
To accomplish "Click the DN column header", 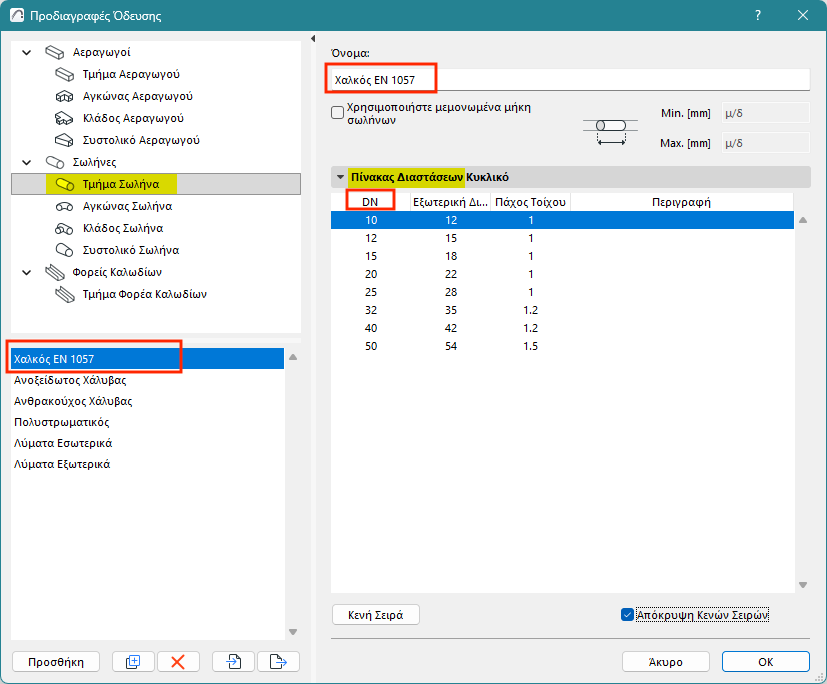I will point(370,202).
